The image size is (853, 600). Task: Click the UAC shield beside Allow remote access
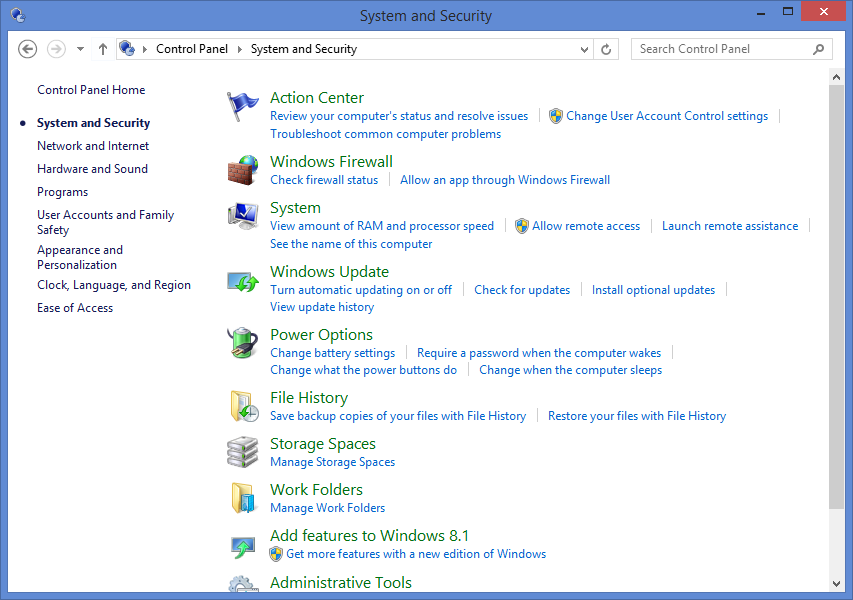click(521, 225)
